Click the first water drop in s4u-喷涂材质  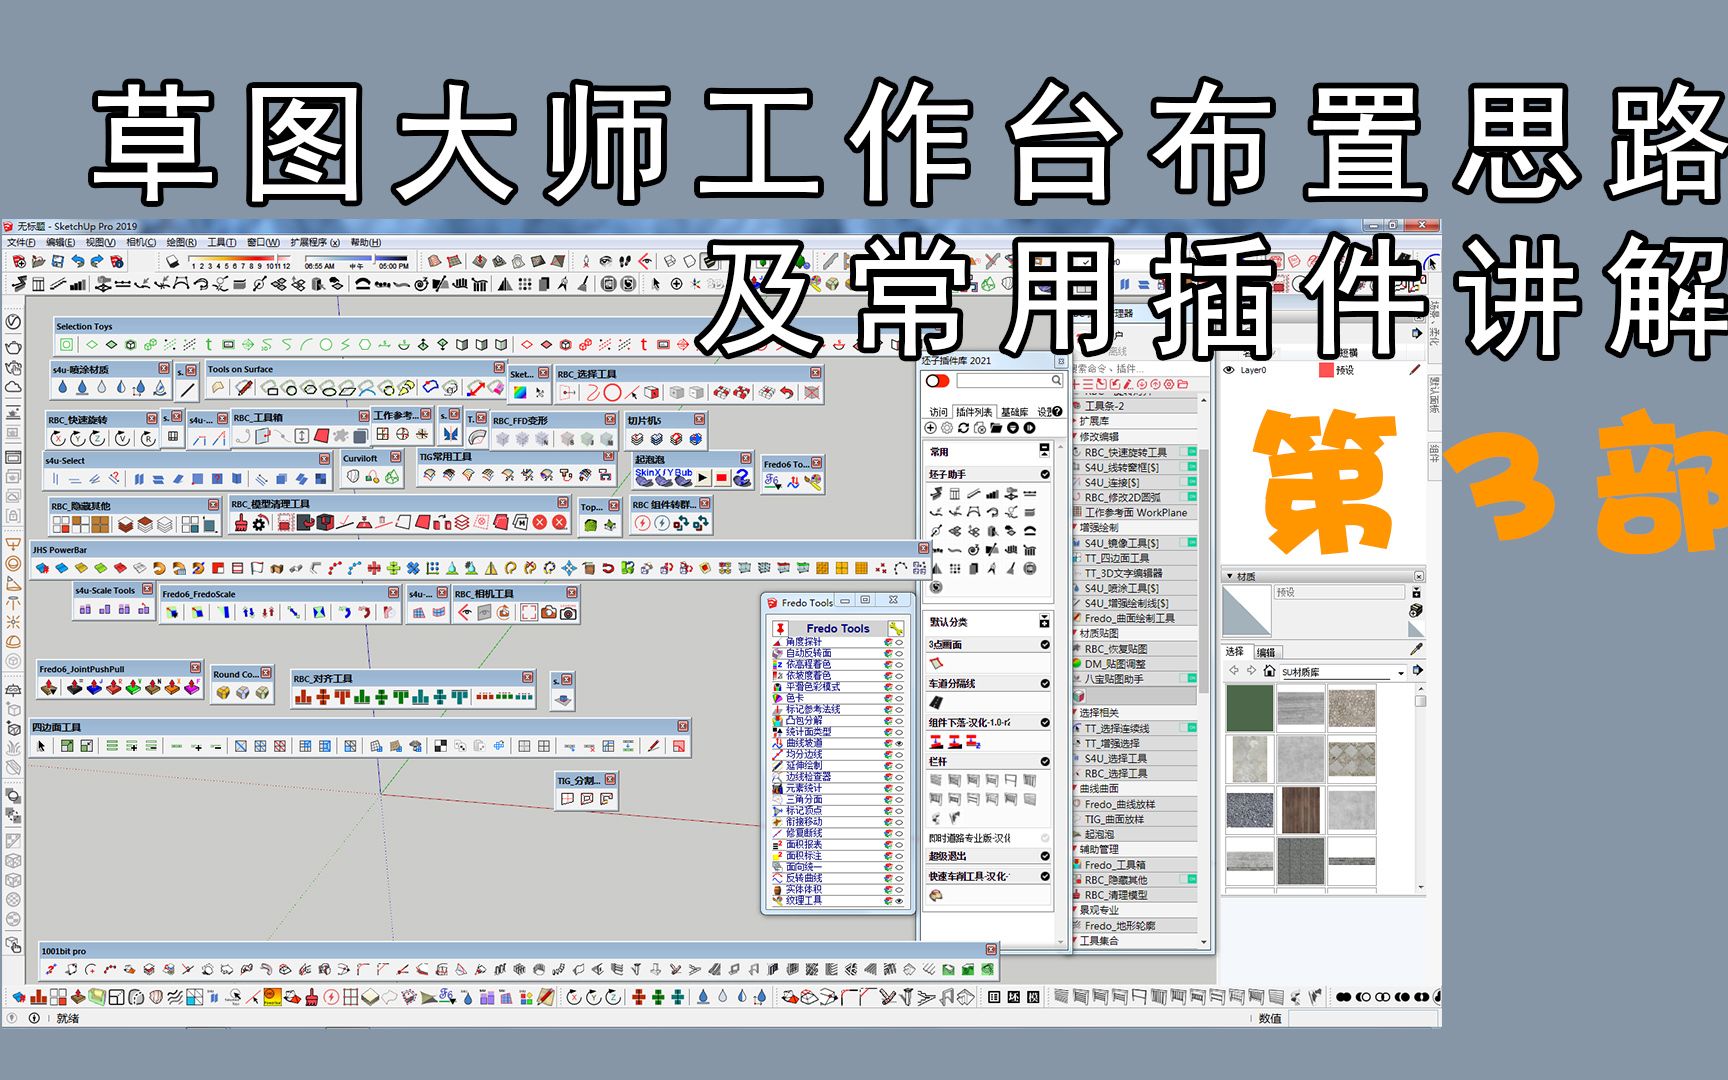pyautogui.click(x=63, y=388)
